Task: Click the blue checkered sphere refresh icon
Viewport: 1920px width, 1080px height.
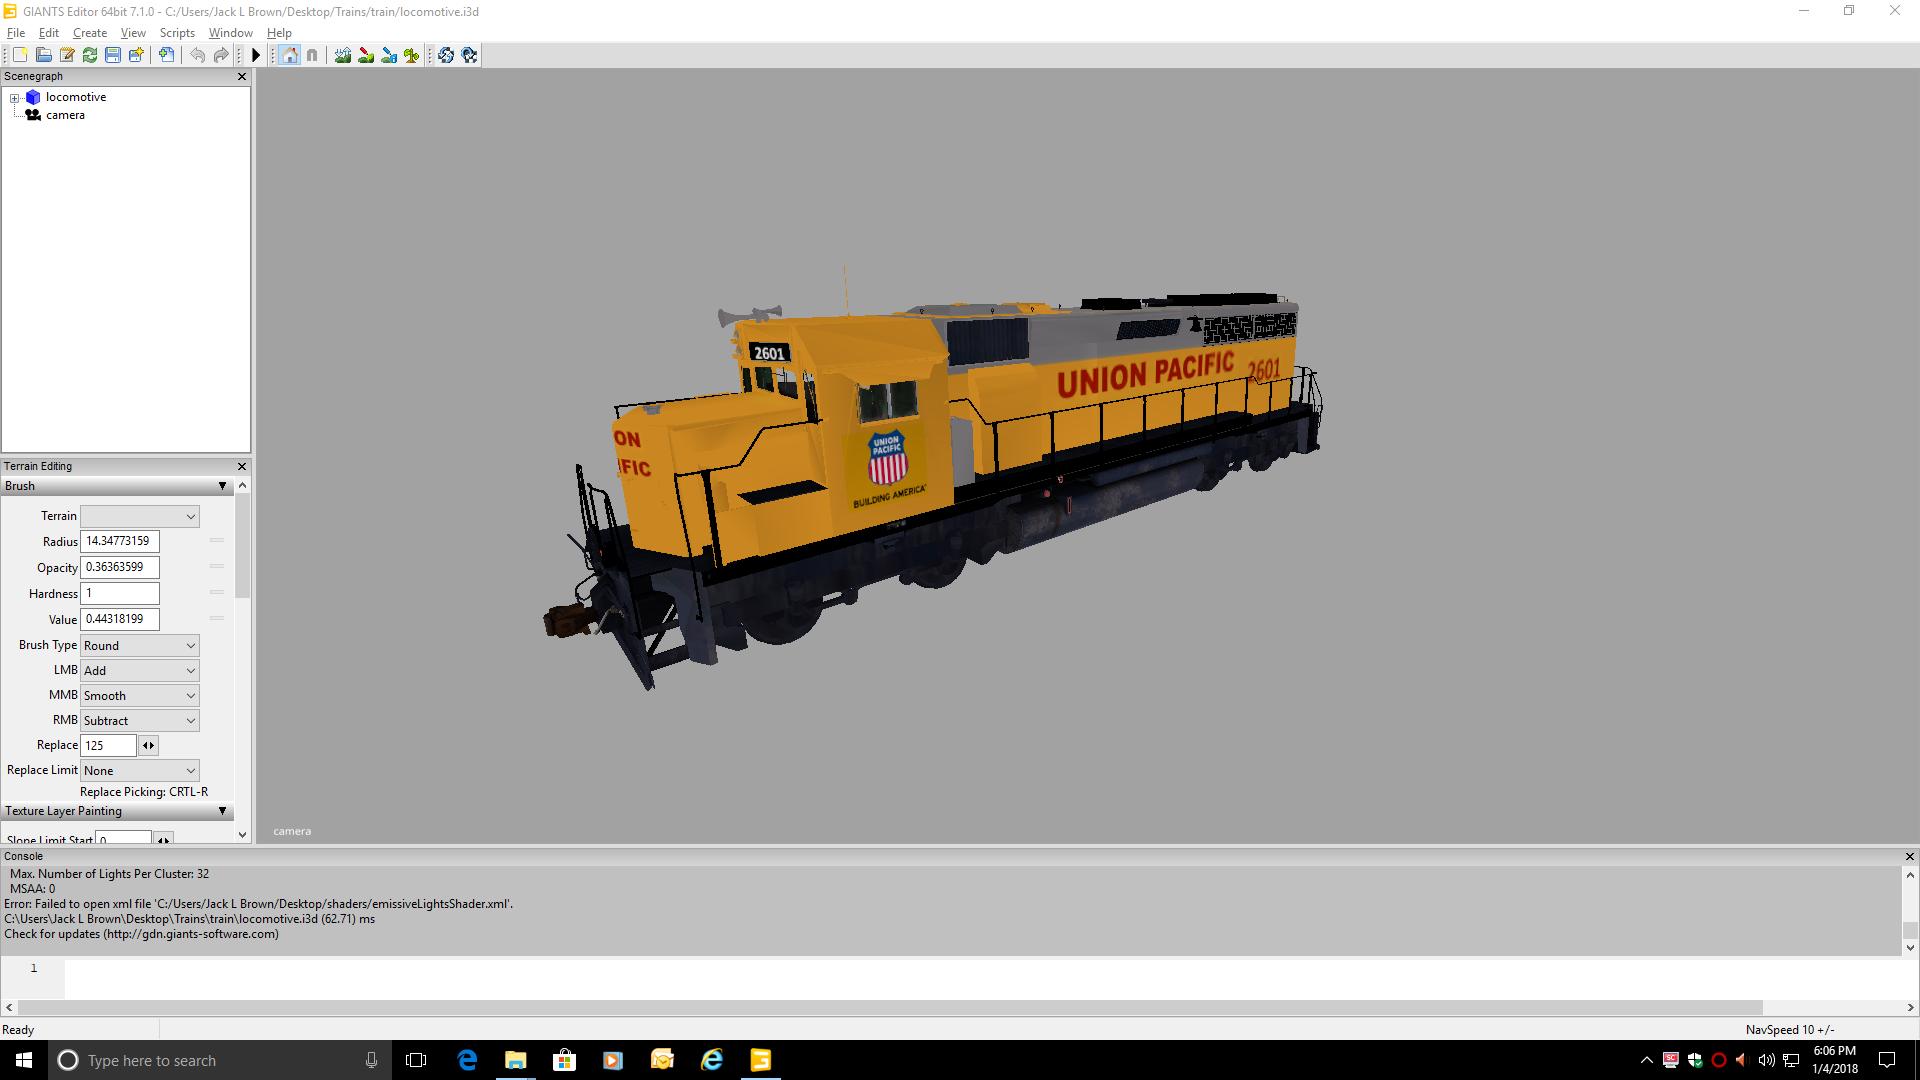Action: pyautogui.click(x=446, y=55)
